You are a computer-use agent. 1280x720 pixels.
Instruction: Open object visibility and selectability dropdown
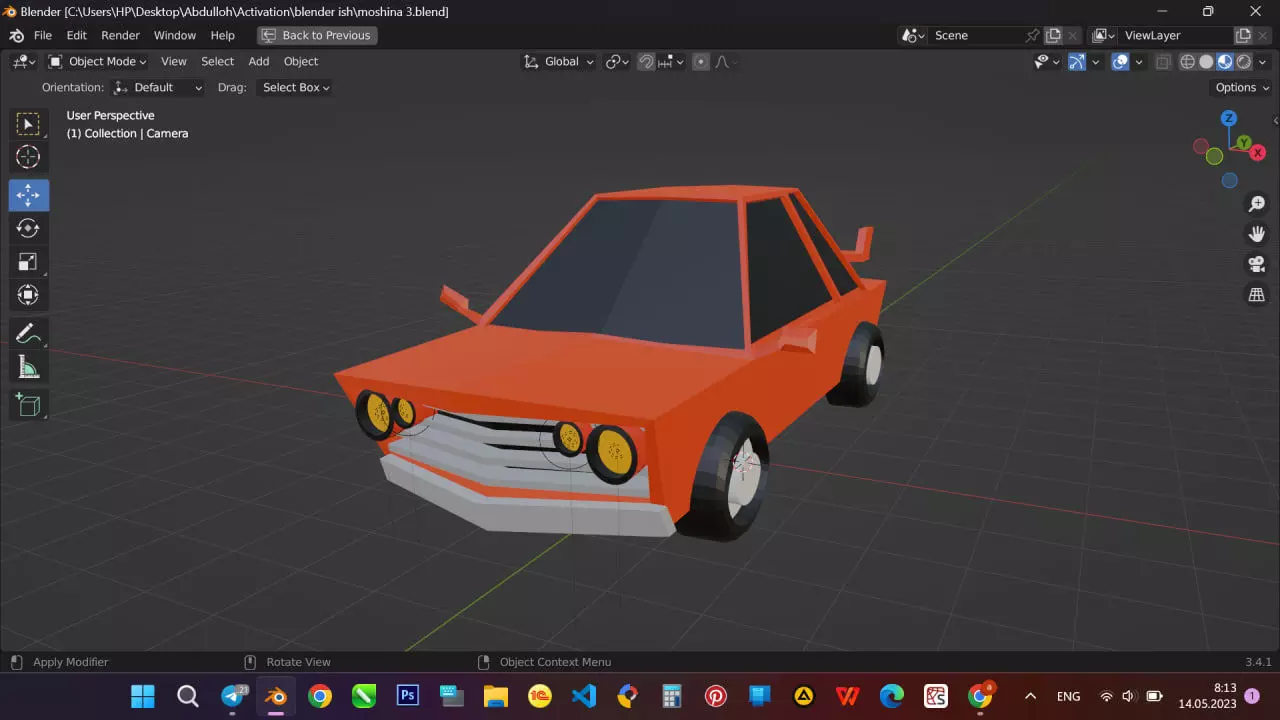[x=1046, y=61]
